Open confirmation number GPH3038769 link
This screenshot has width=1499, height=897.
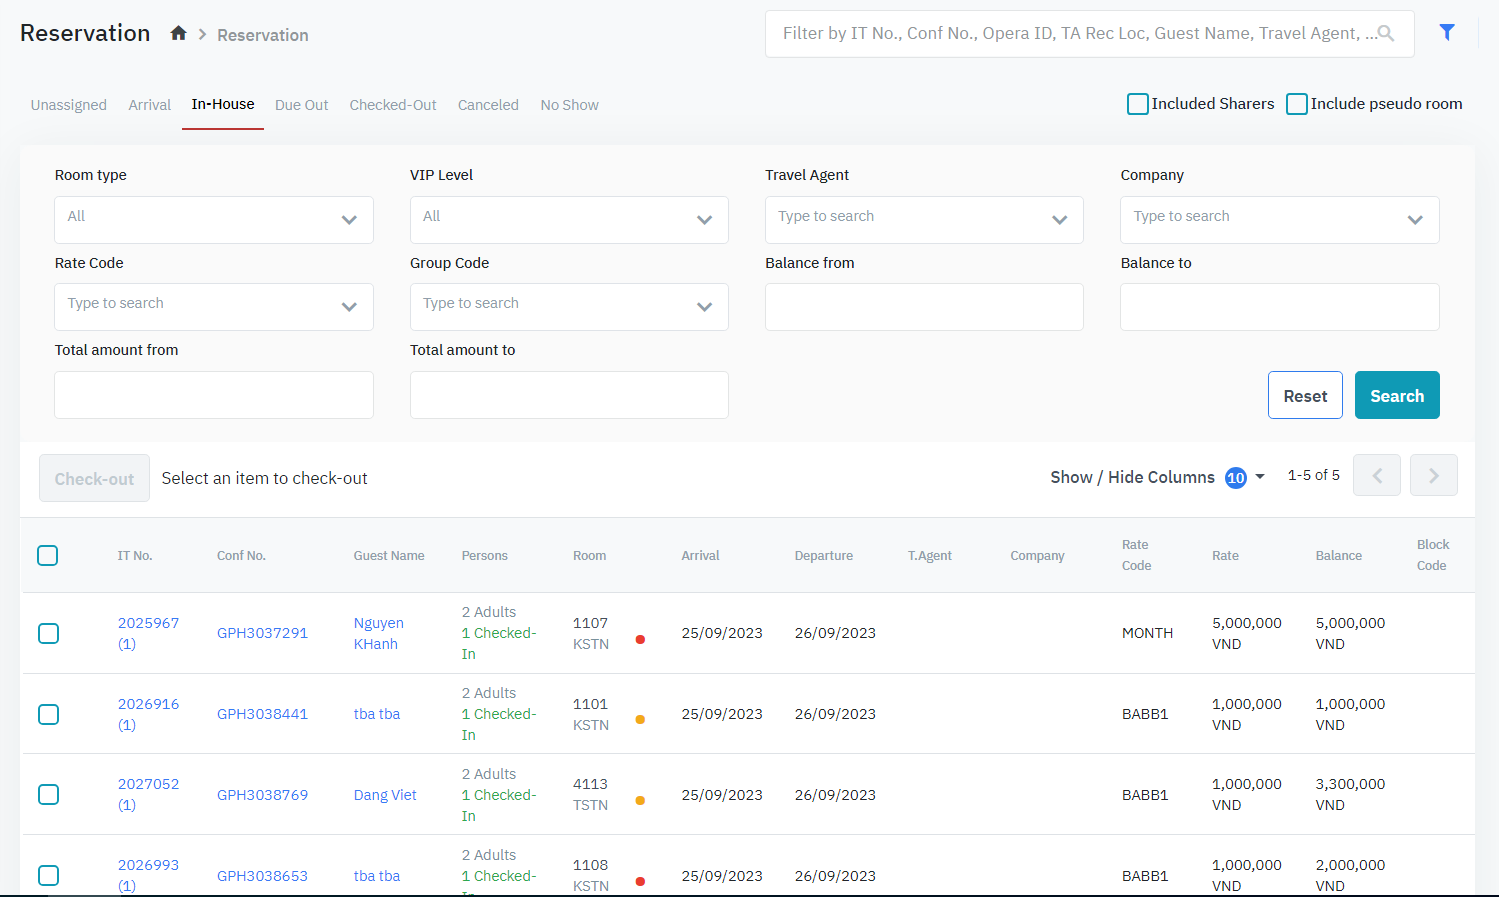click(x=262, y=795)
